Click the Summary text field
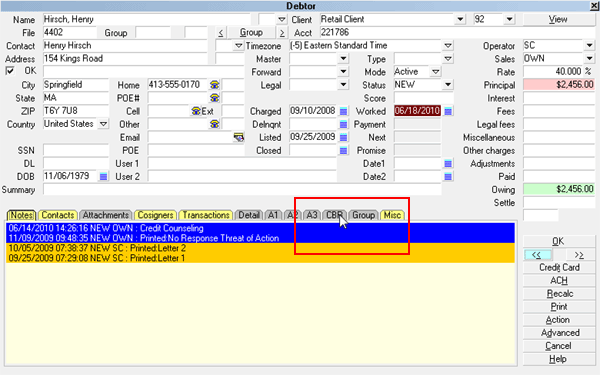600x375 pixels. pos(242,189)
